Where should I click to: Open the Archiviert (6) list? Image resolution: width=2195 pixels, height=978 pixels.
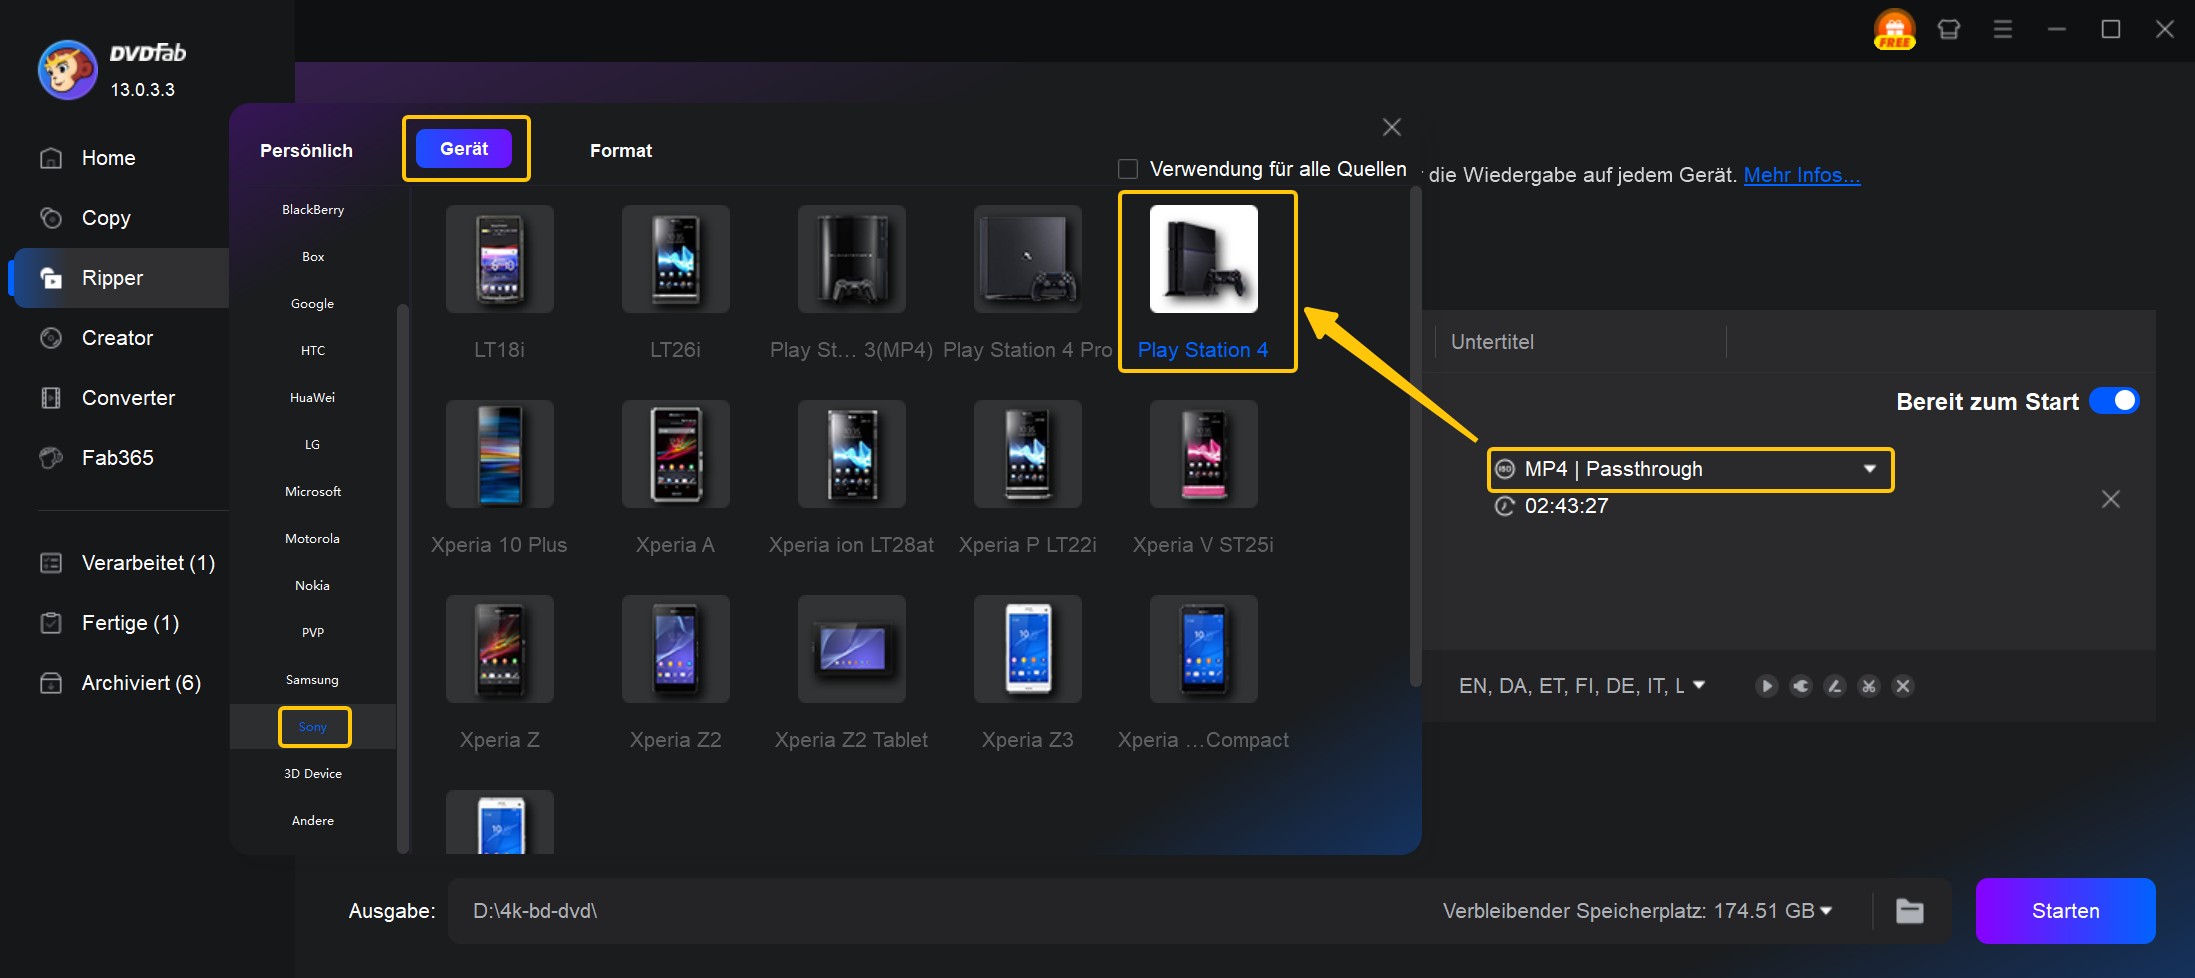[x=141, y=683]
